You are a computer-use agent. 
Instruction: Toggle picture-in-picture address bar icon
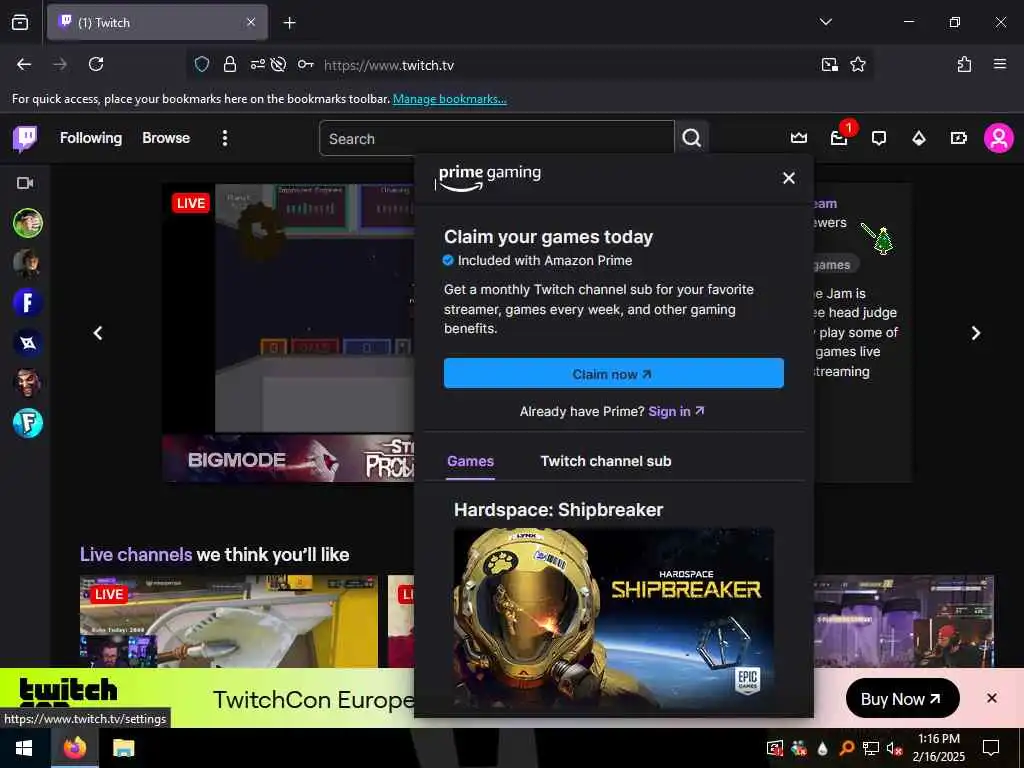(829, 64)
